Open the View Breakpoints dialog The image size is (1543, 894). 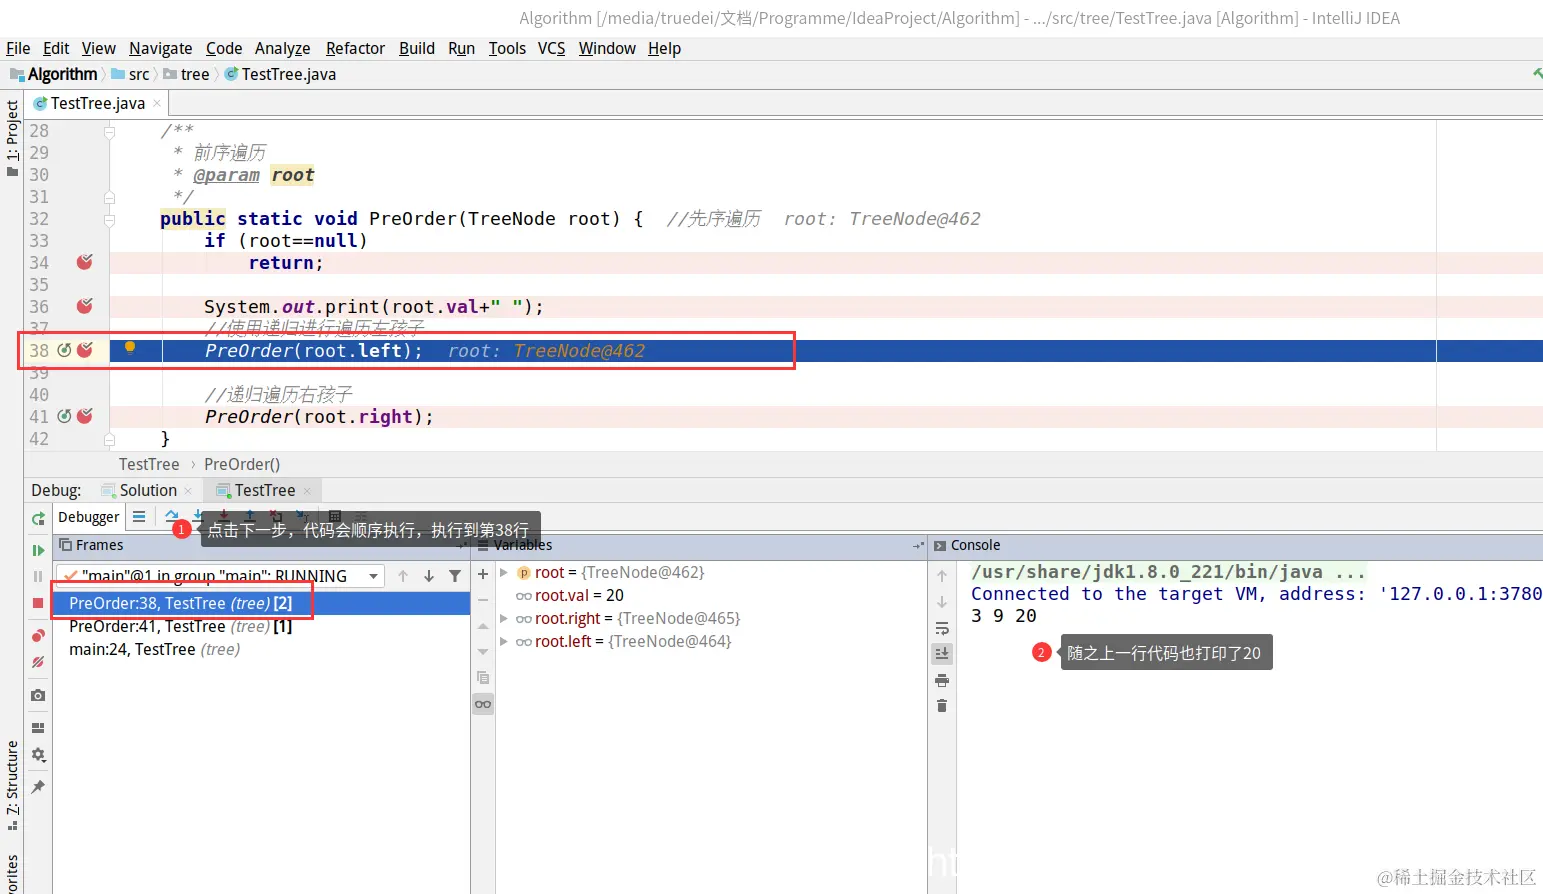[38, 636]
